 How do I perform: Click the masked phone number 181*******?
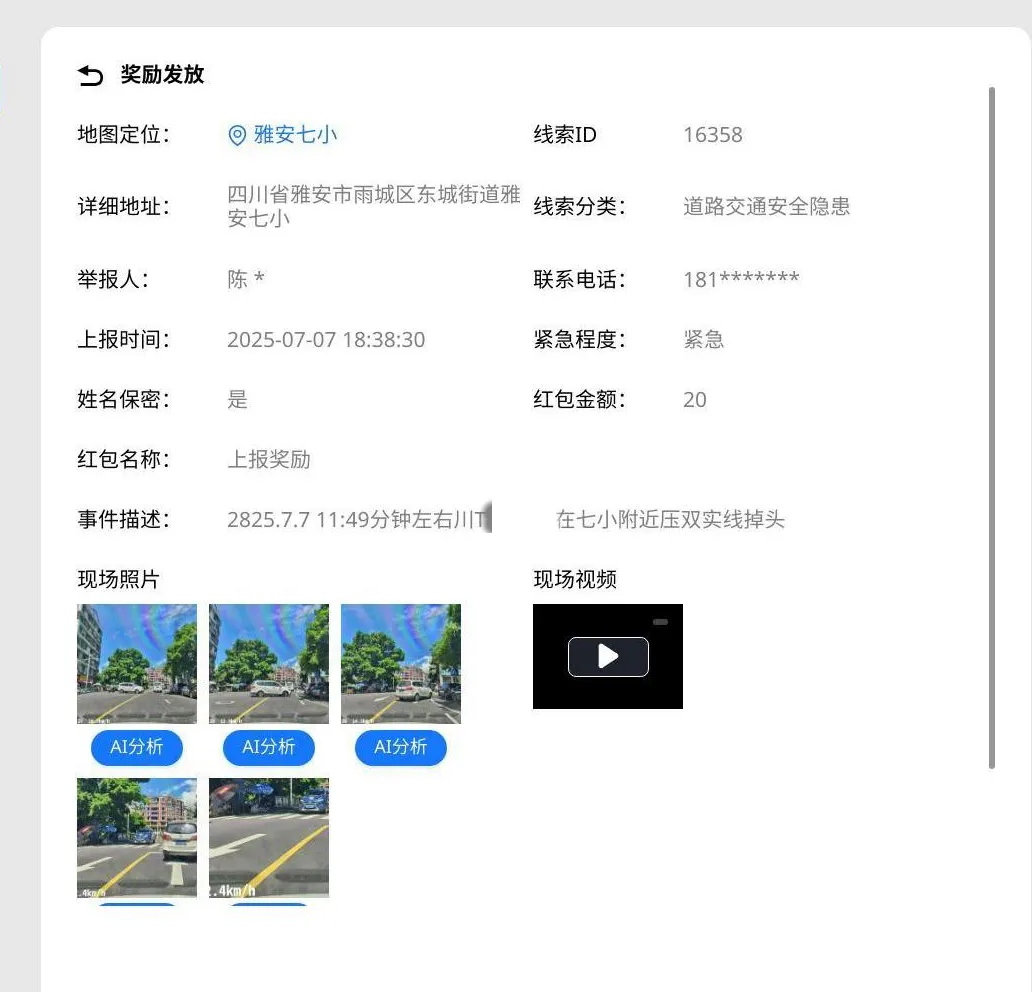[x=740, y=280]
